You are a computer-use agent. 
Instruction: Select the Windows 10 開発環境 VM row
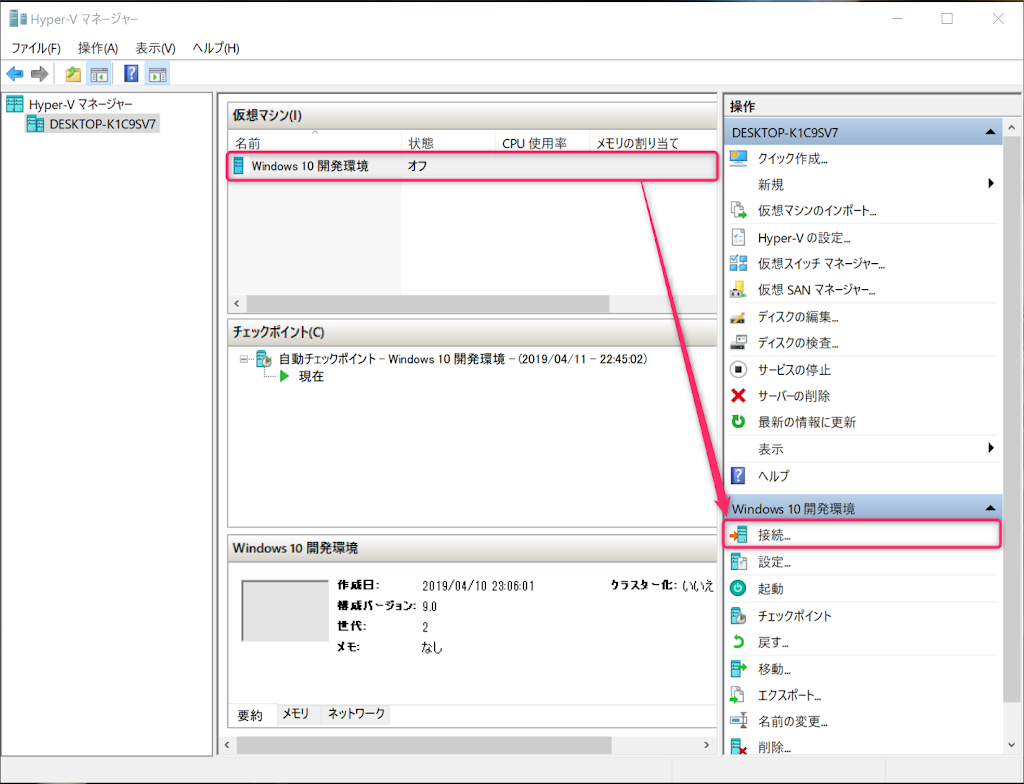(x=473, y=166)
